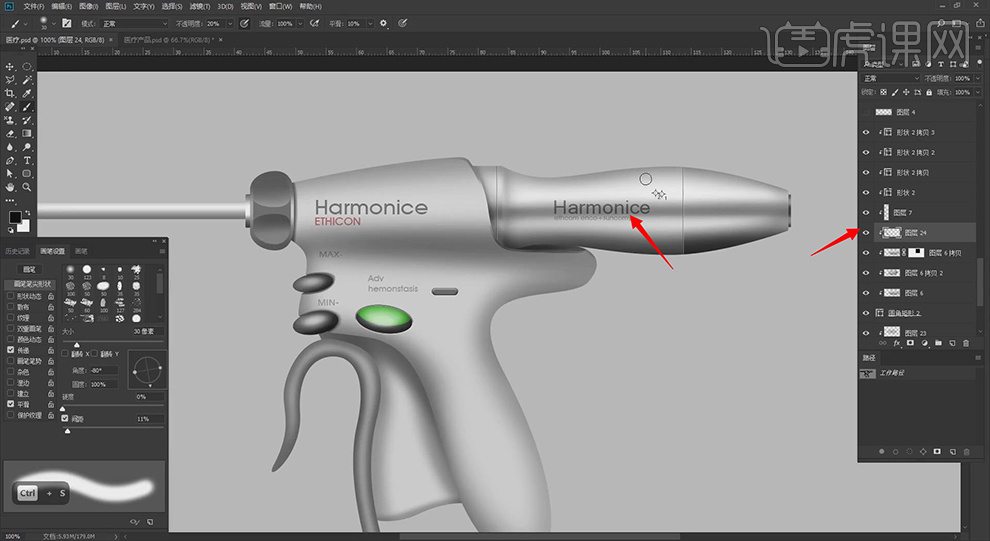Screen dimensions: 990x541
Task: Lock all with padlock icon
Action: click(x=929, y=92)
